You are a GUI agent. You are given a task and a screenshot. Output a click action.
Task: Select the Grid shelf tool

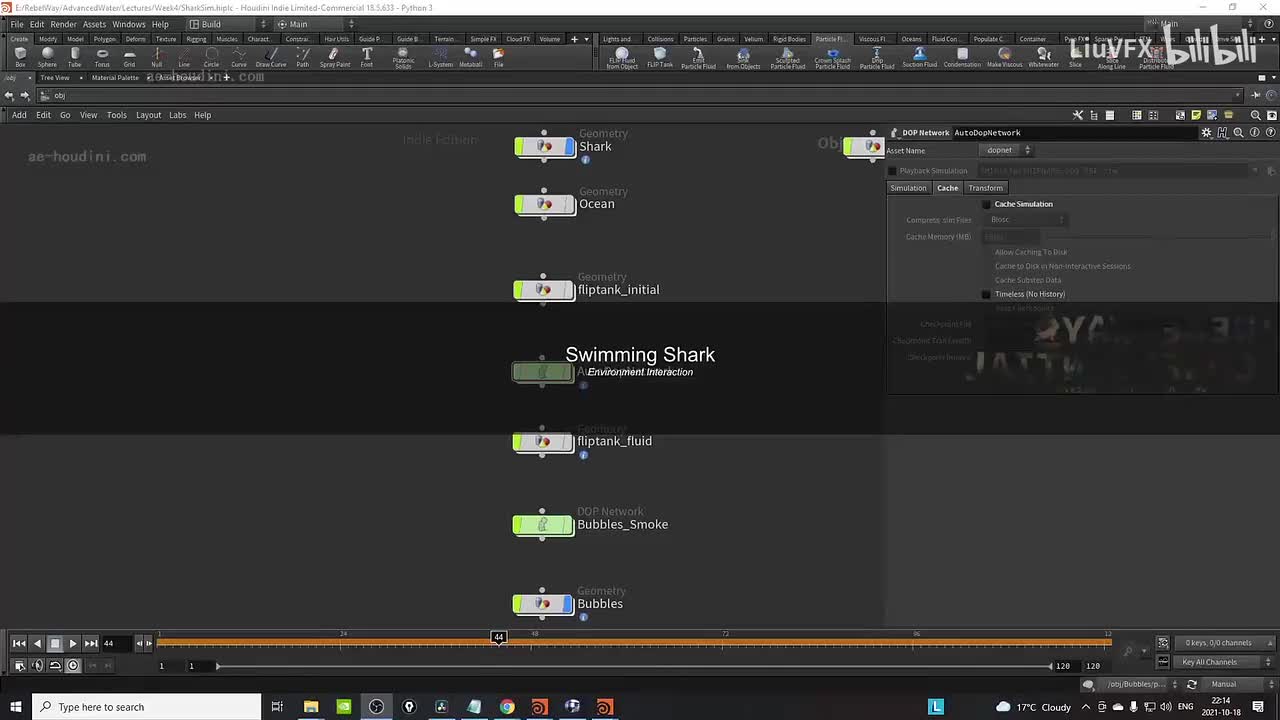point(129,57)
